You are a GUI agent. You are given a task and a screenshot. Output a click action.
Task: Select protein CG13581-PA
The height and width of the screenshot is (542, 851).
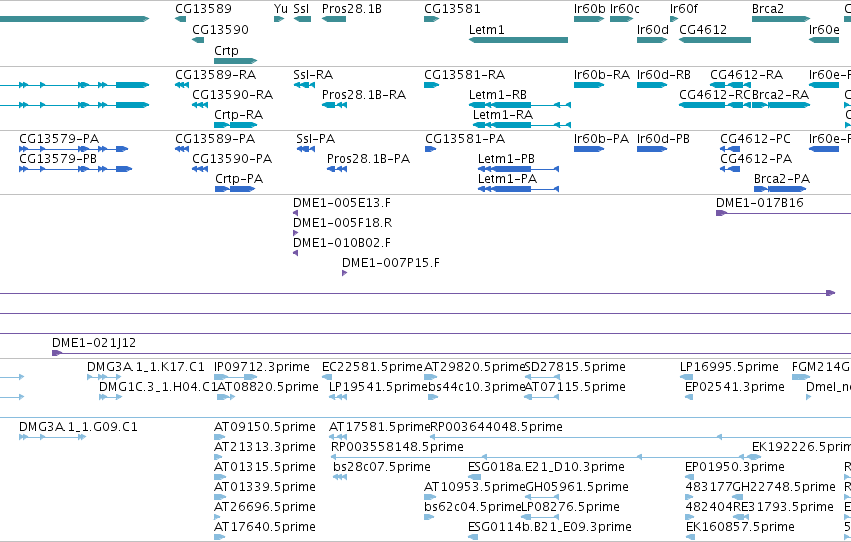tap(430, 149)
